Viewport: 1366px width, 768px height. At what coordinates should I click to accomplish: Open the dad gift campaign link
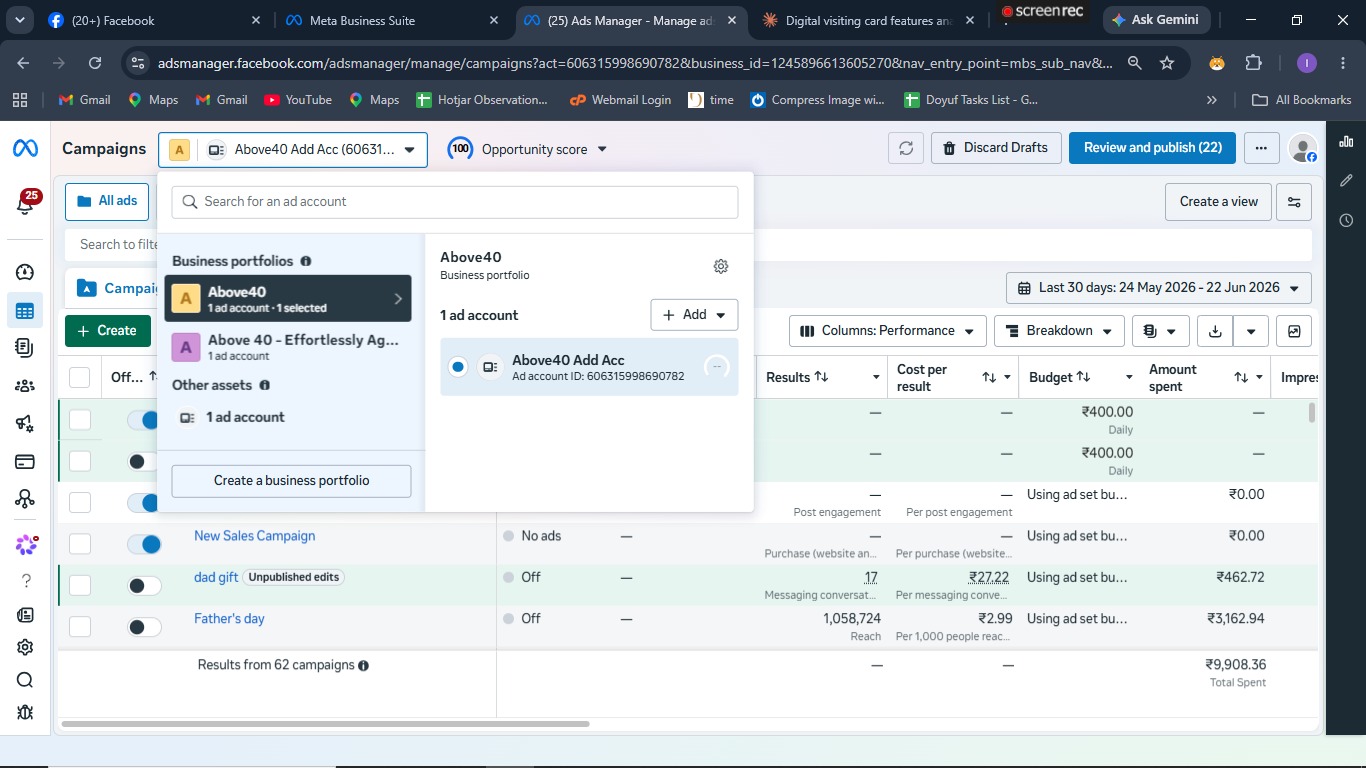tap(216, 577)
